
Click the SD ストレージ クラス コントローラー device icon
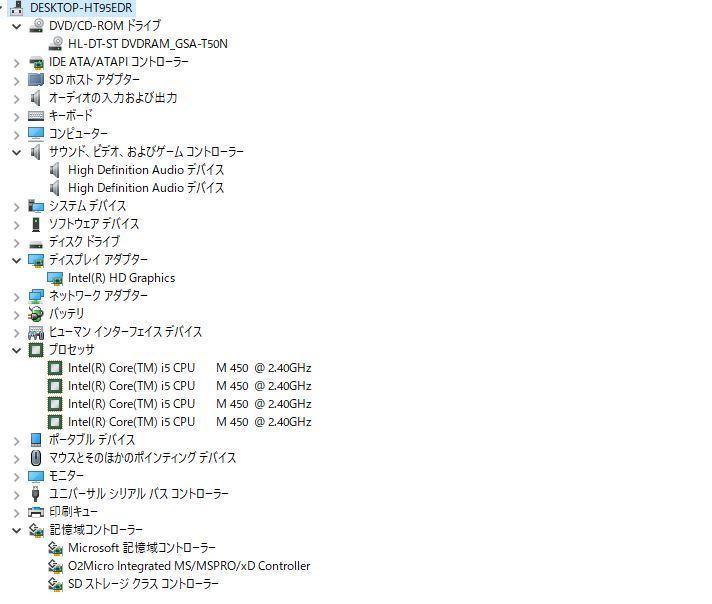(55, 584)
